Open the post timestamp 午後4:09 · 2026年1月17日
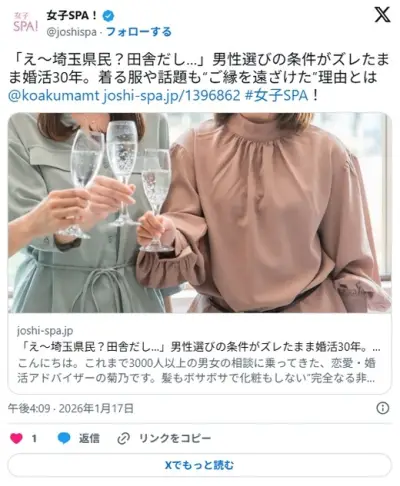The width and height of the screenshot is (400, 486). (71, 408)
